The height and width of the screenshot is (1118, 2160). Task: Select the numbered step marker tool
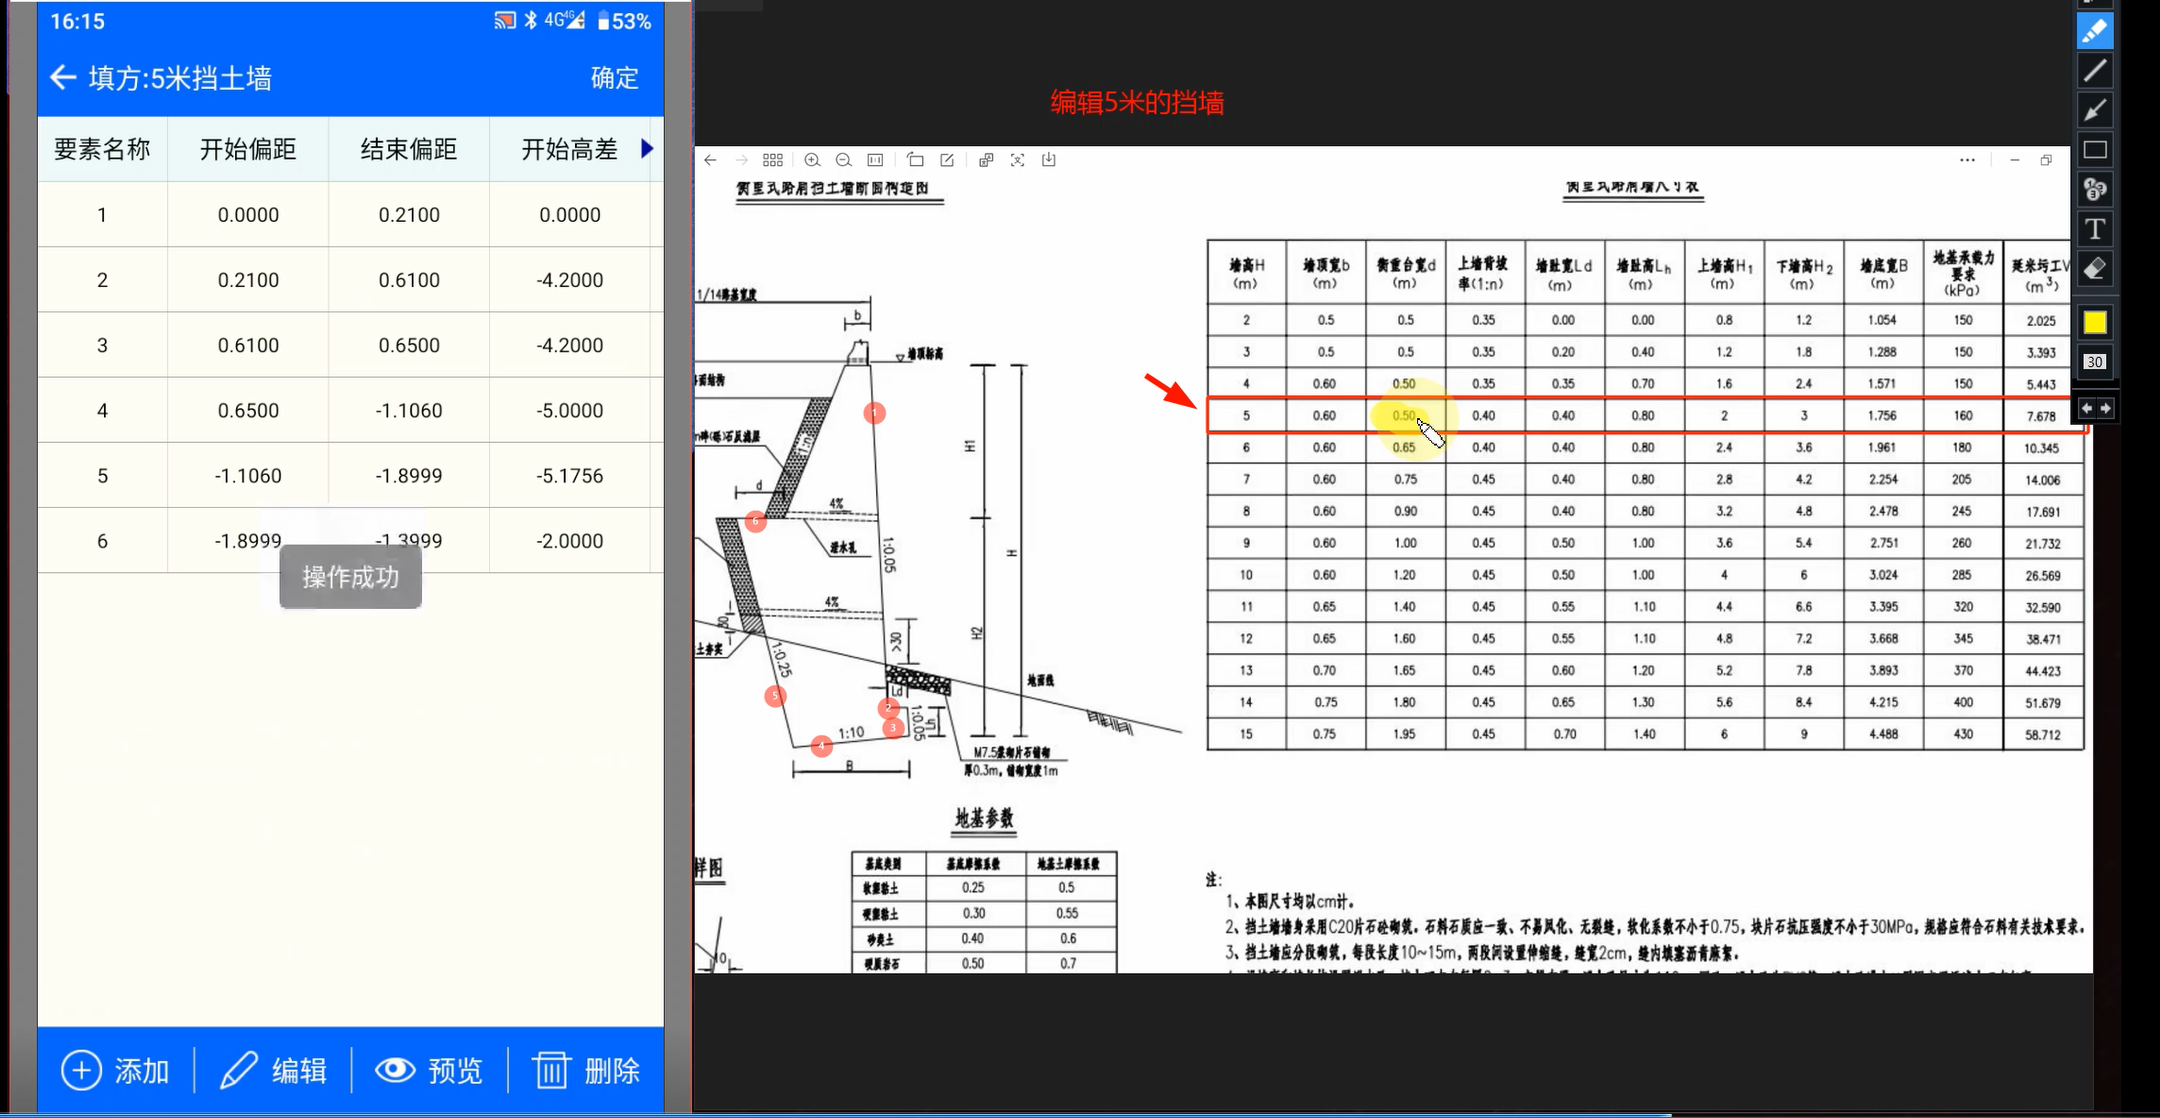pos(2095,189)
